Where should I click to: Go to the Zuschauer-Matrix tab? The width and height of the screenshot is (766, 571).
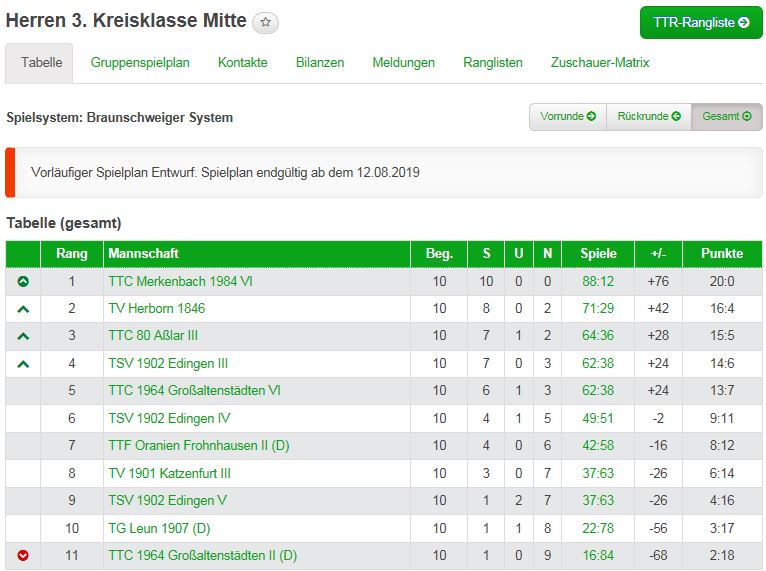point(600,62)
